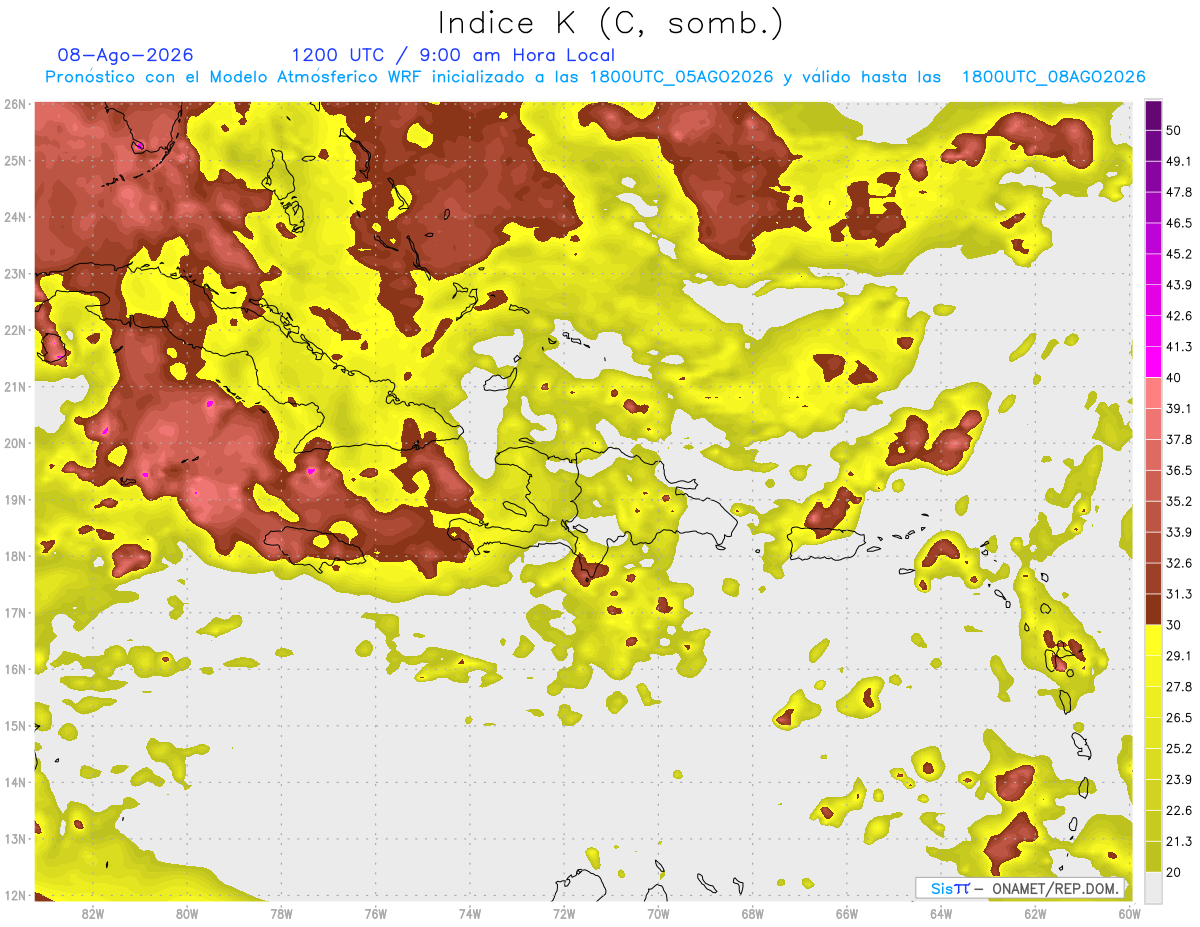The height and width of the screenshot is (927, 1200).
Task: Click the color scale value '45.2'
Action: click(1179, 254)
